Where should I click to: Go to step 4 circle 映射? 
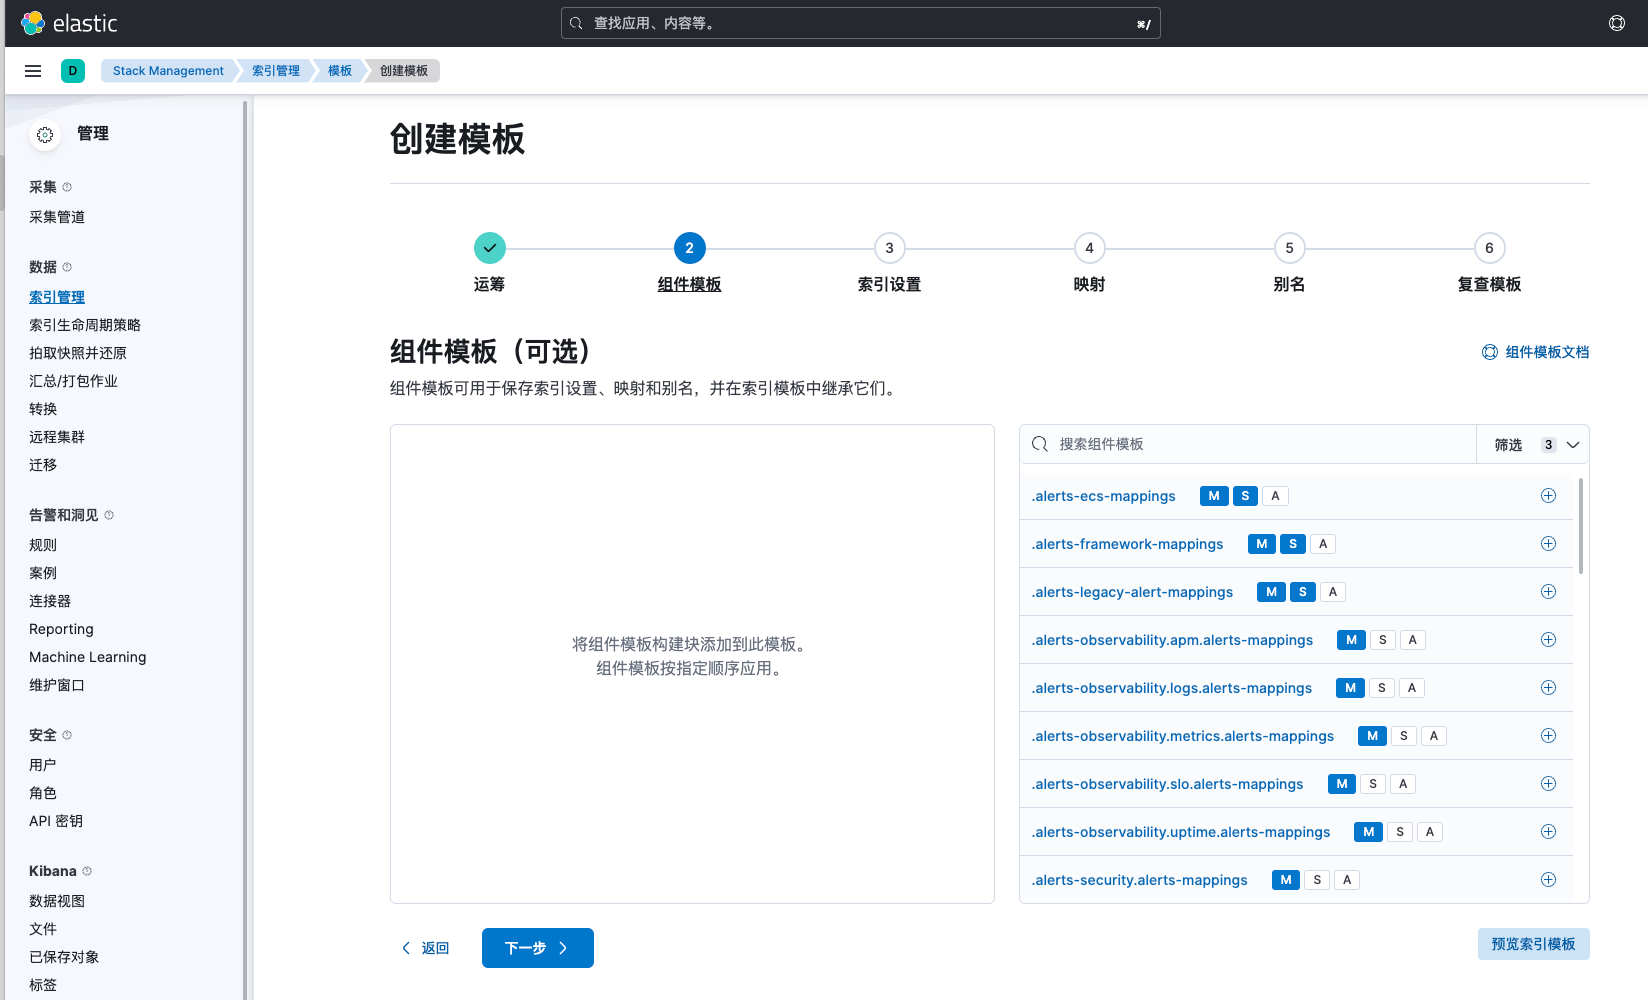point(1090,248)
